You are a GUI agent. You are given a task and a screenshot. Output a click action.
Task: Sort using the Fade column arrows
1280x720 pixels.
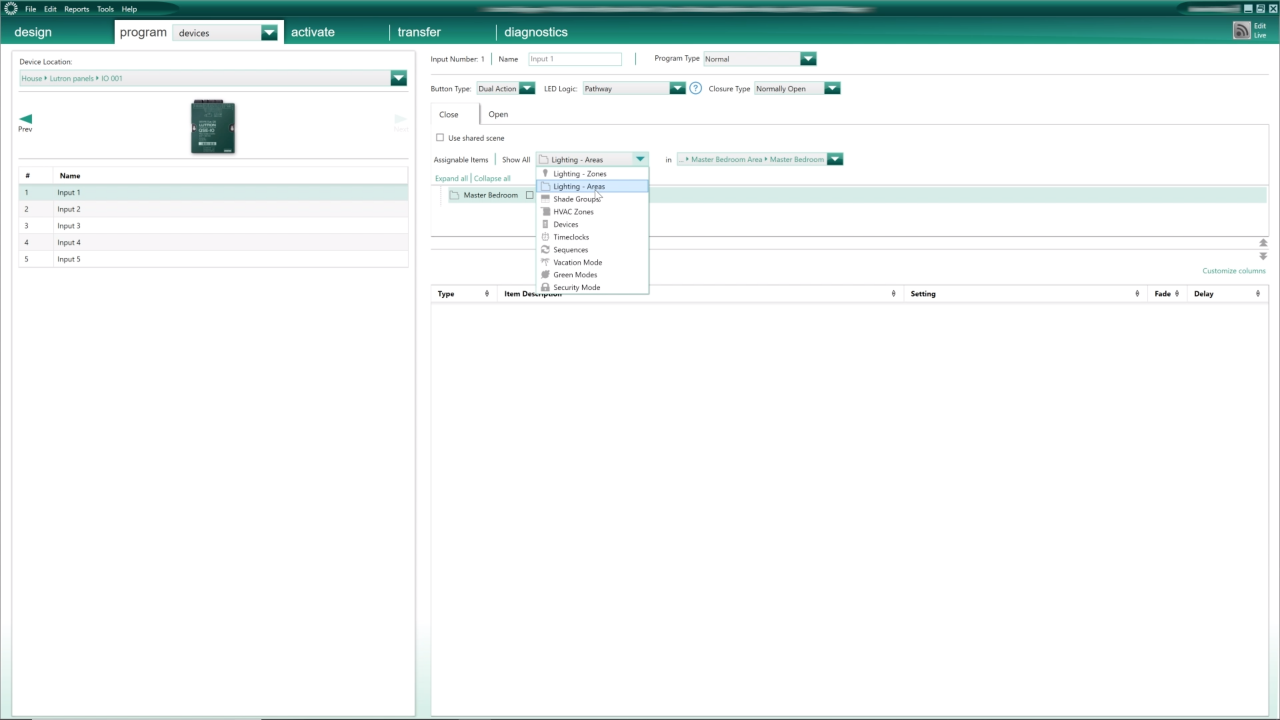[1177, 294]
